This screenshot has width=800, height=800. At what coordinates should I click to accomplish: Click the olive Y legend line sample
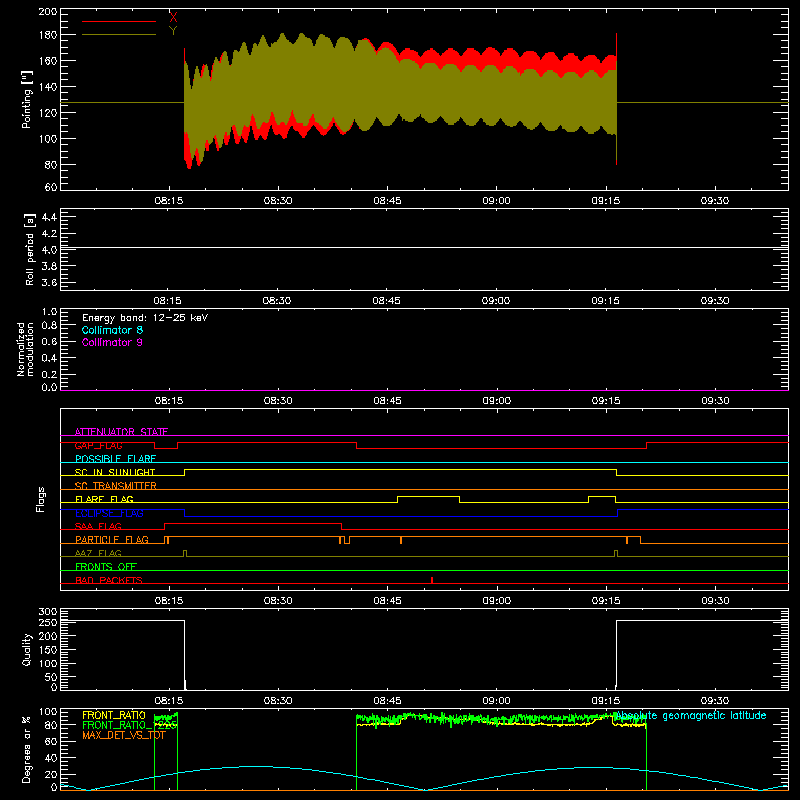119,35
